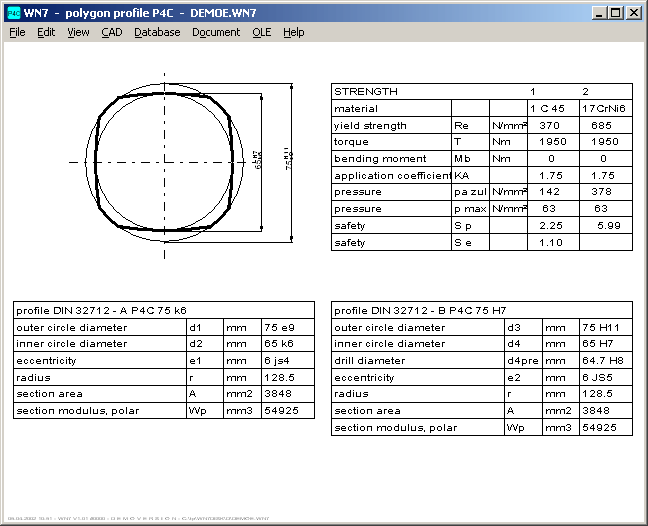
Task: Click the WN7 application icon in title bar
Action: click(x=13, y=12)
